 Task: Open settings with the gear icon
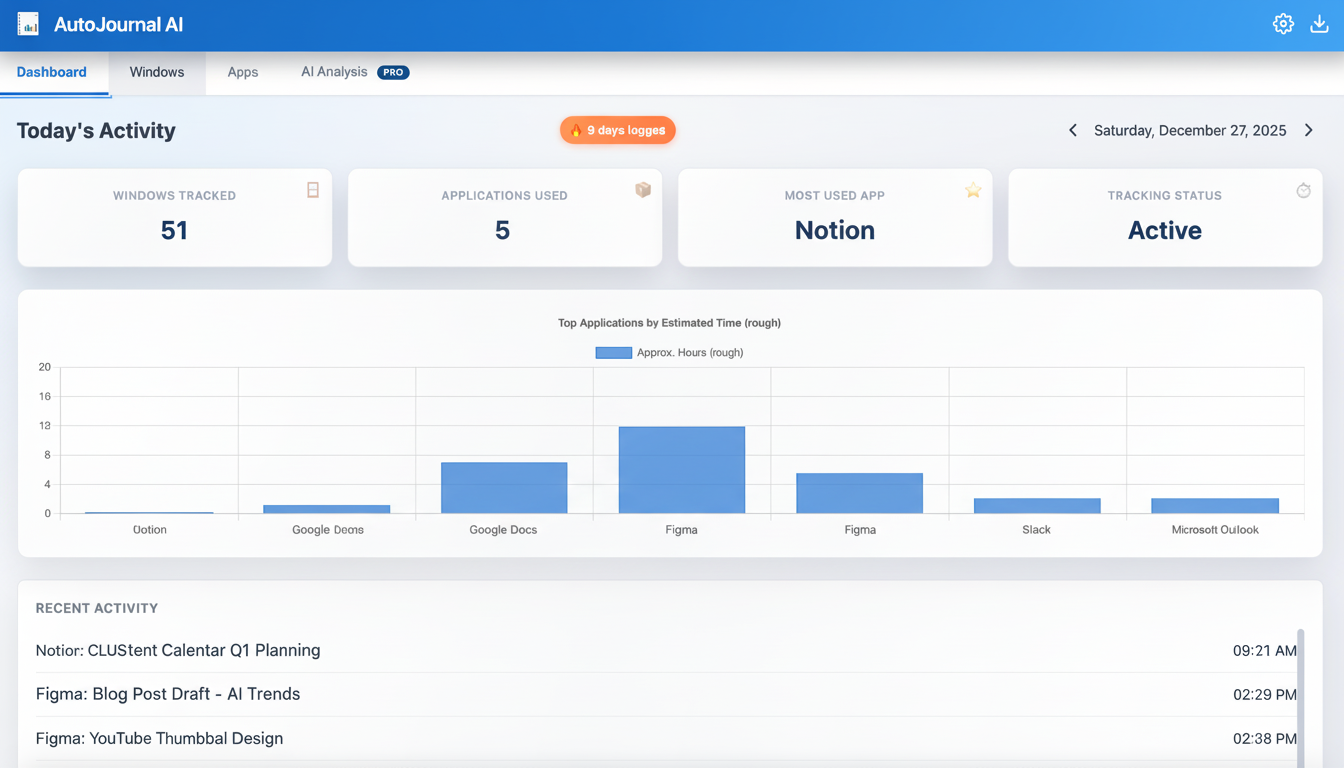[x=1283, y=23]
